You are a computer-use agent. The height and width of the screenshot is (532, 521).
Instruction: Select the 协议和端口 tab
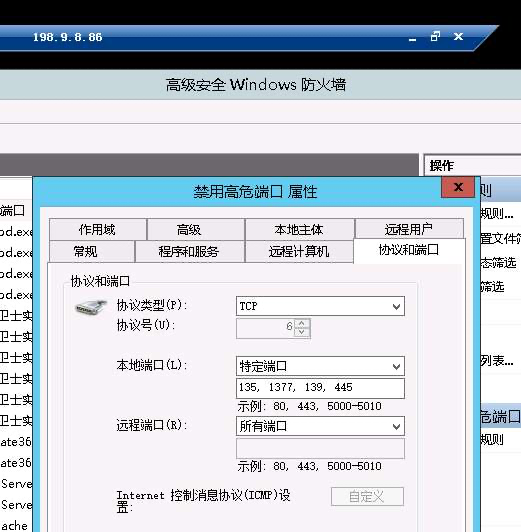tap(409, 250)
